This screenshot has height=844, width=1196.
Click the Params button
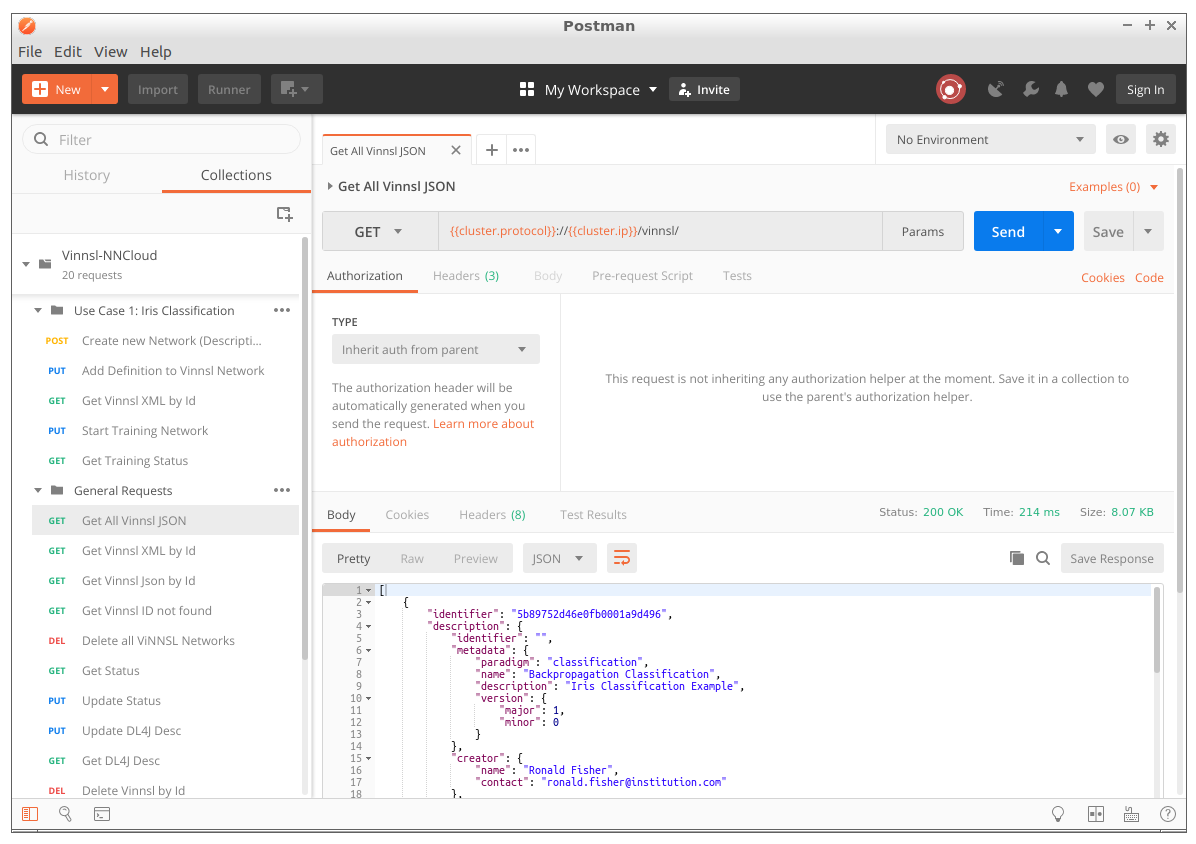[x=922, y=232]
